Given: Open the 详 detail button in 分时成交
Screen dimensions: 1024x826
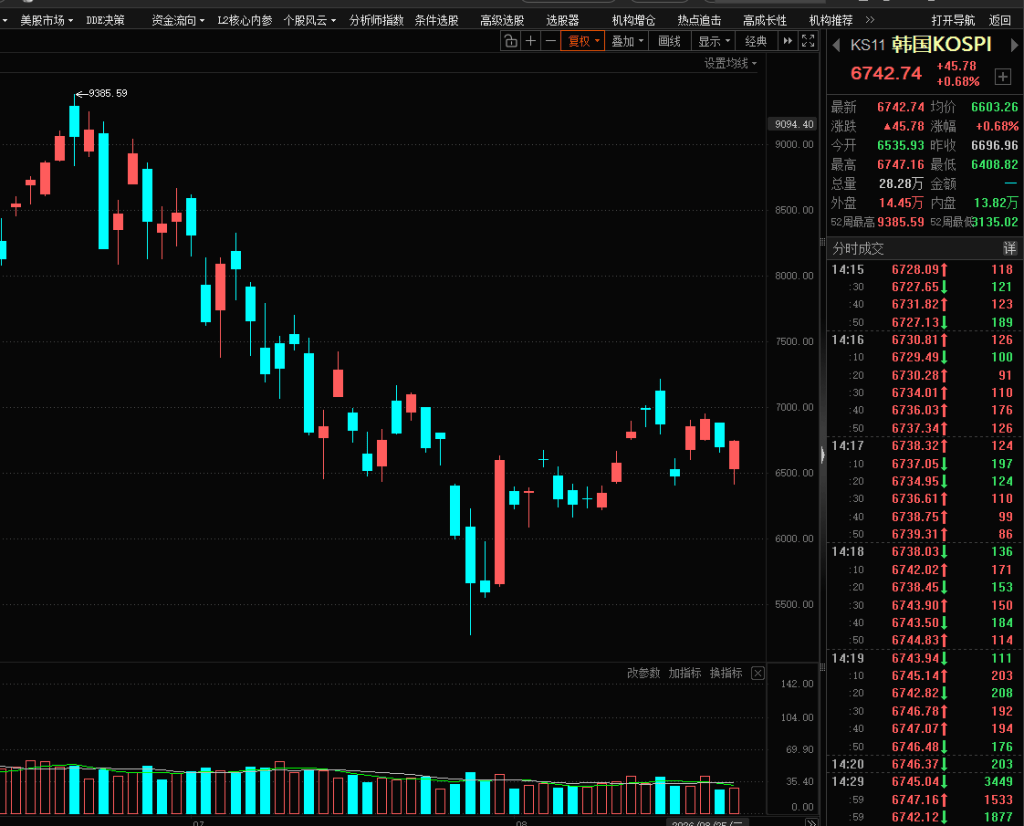Looking at the screenshot, I should [1010, 248].
